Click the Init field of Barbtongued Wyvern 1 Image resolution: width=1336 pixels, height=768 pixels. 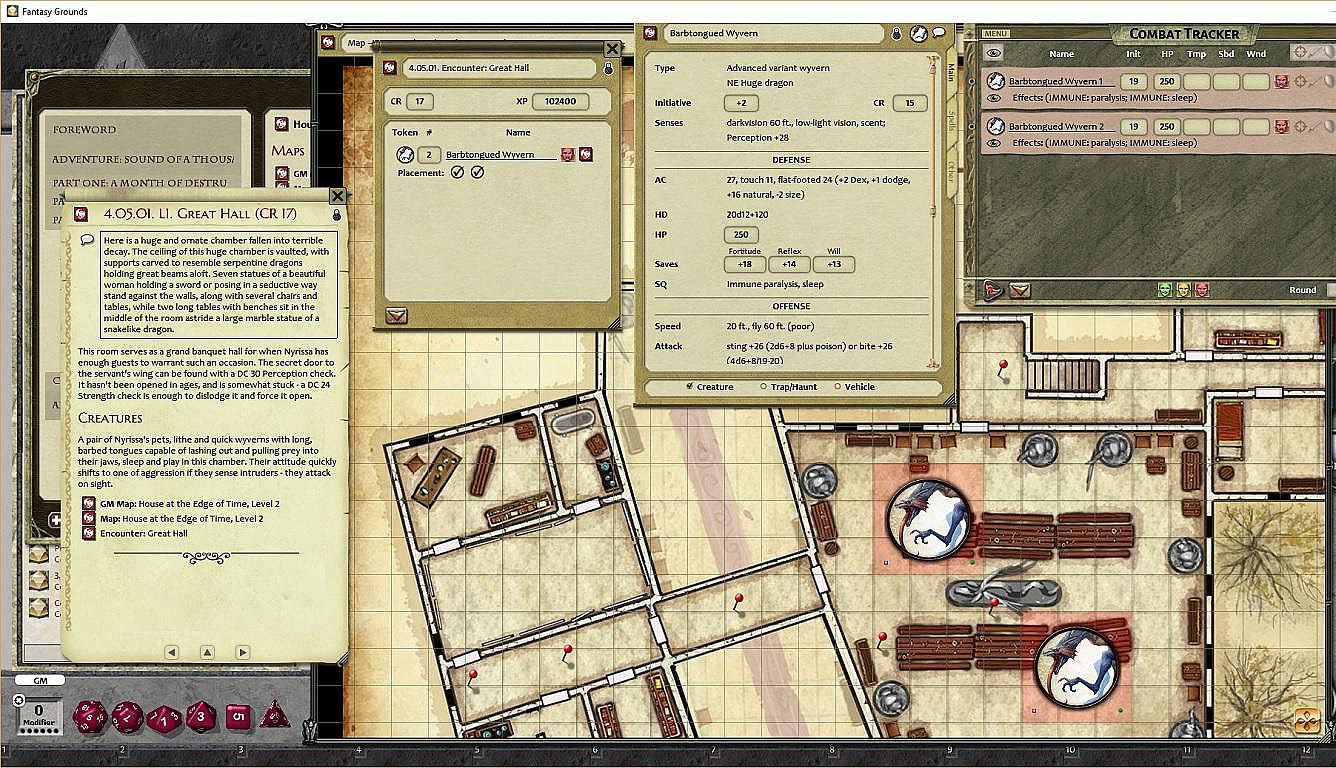coord(1133,81)
